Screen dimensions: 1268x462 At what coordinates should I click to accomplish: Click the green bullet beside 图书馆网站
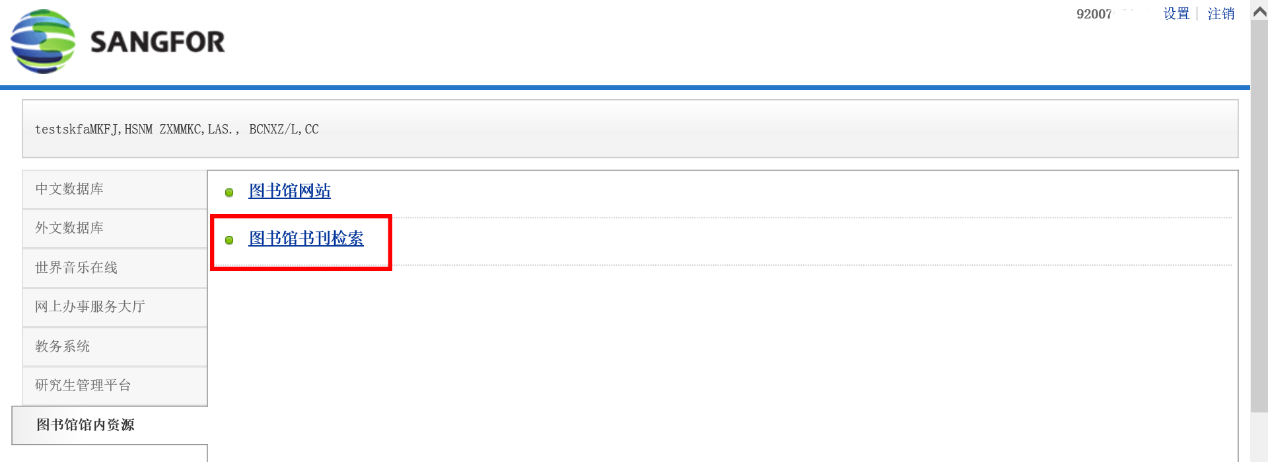coord(229,192)
